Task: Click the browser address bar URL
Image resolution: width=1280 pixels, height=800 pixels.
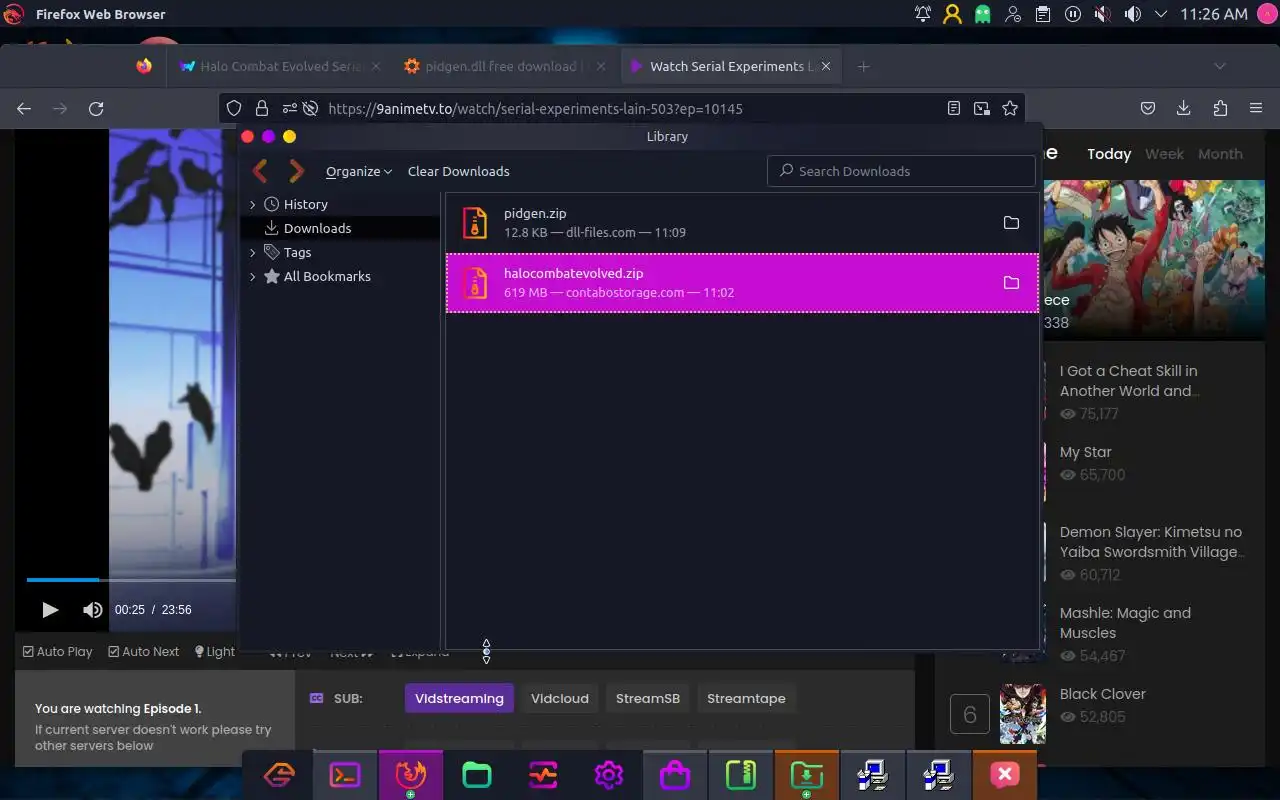Action: click(x=535, y=108)
